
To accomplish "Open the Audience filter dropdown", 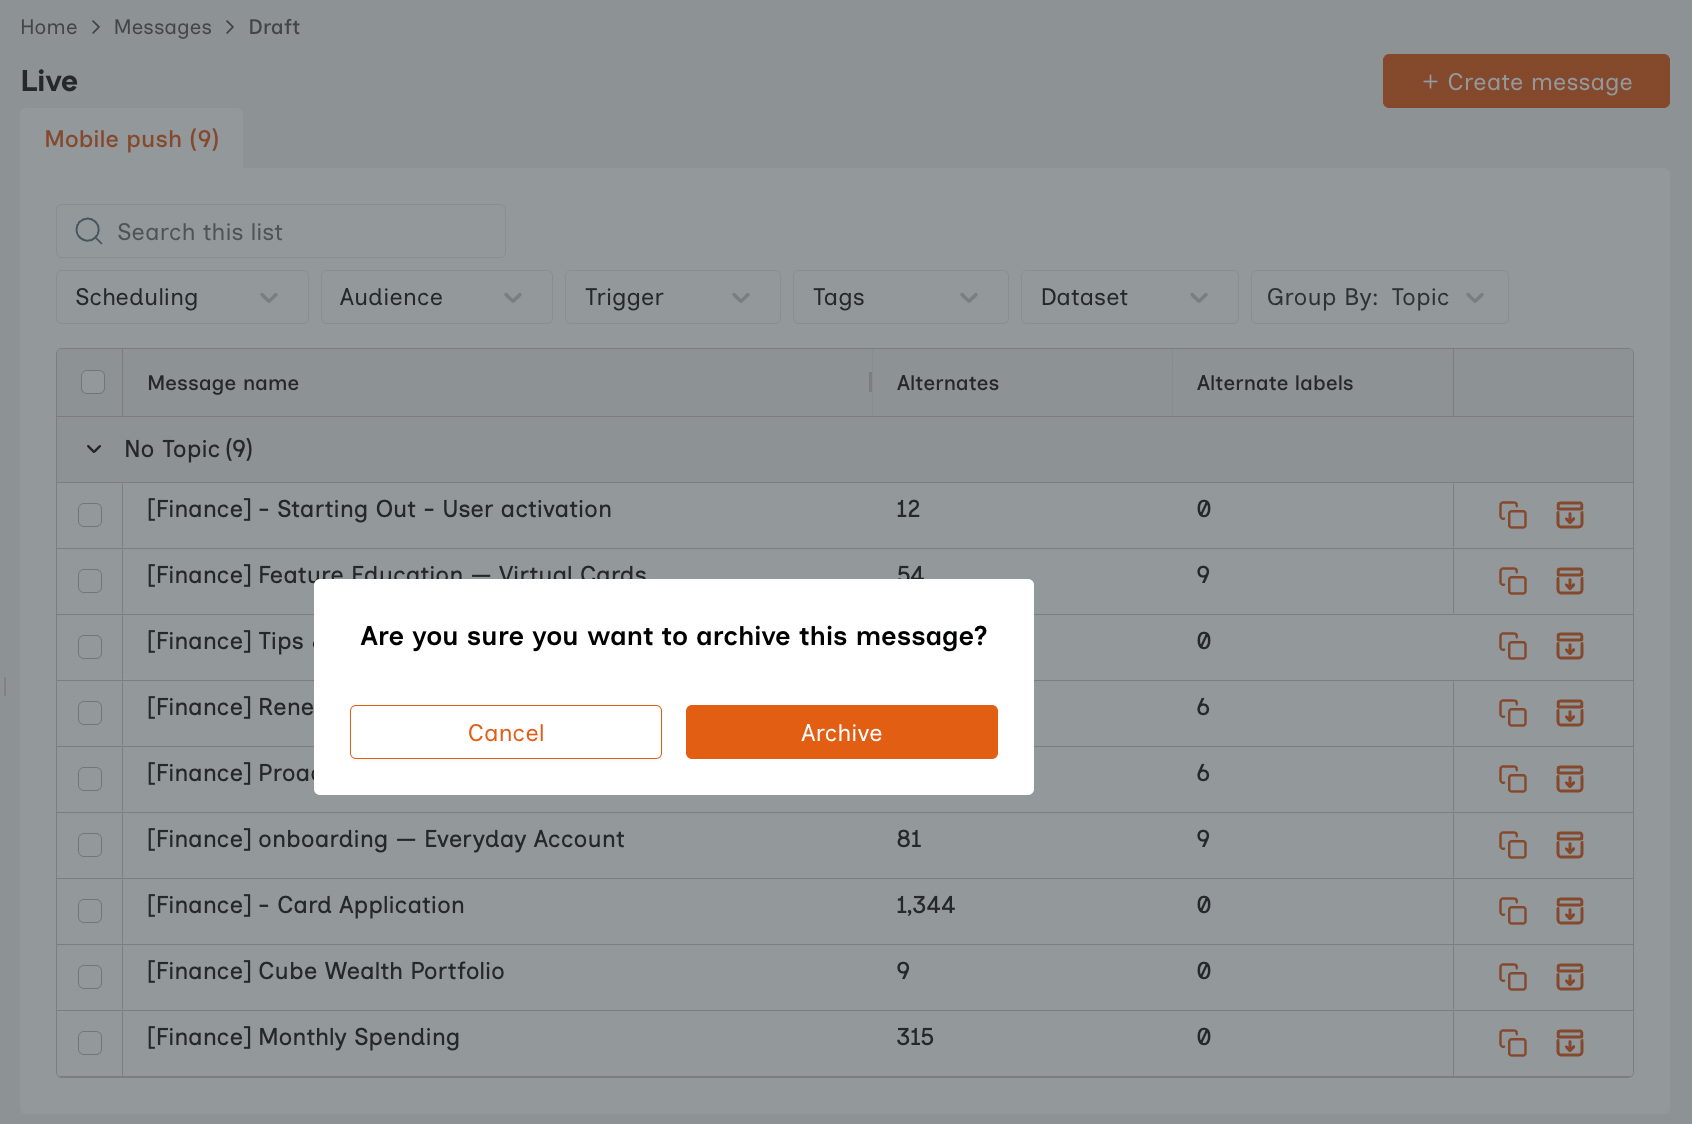I will click(436, 297).
